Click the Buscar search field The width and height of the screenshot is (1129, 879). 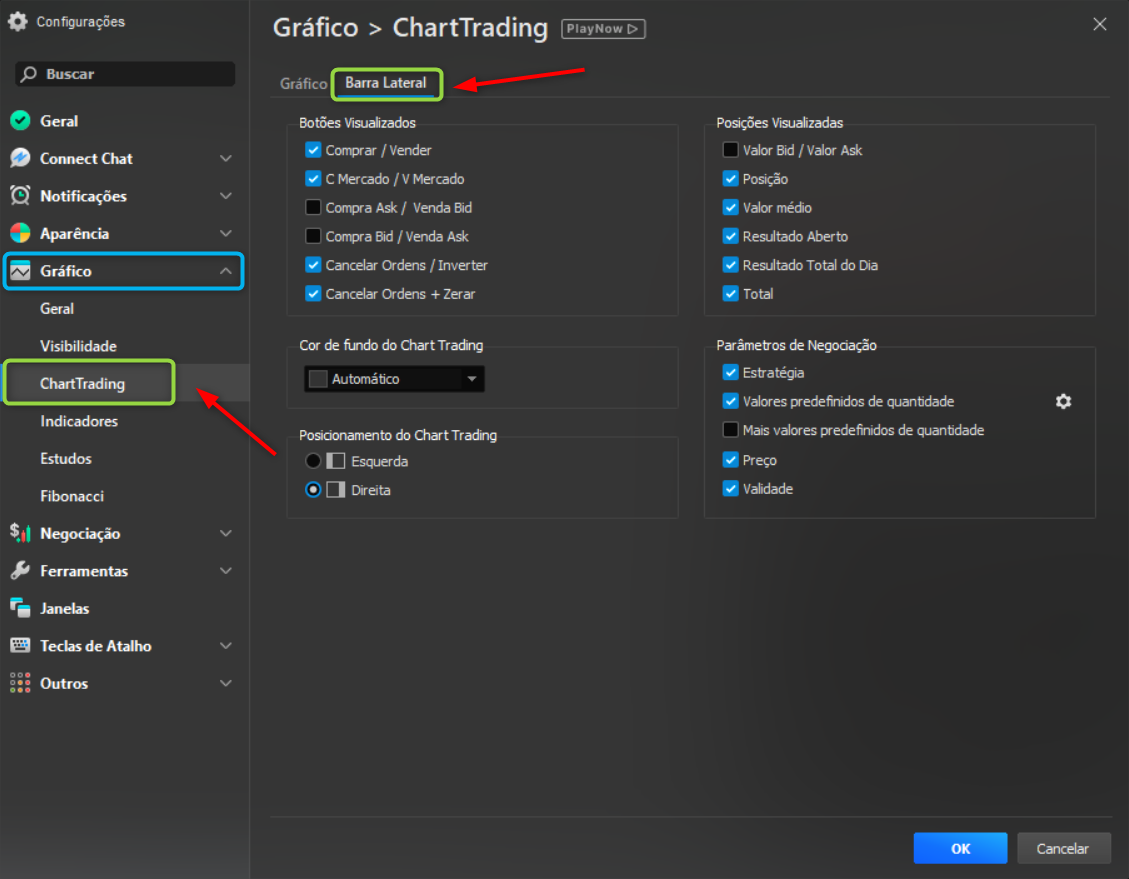125,74
